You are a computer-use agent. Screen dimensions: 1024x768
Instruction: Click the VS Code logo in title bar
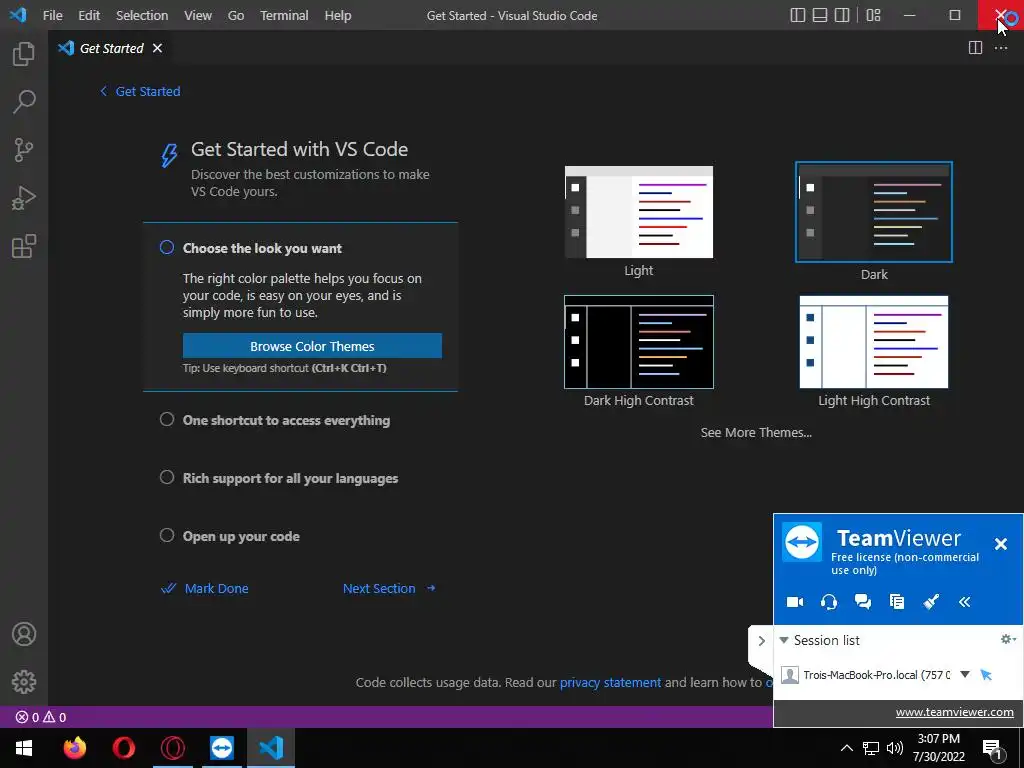click(18, 14)
